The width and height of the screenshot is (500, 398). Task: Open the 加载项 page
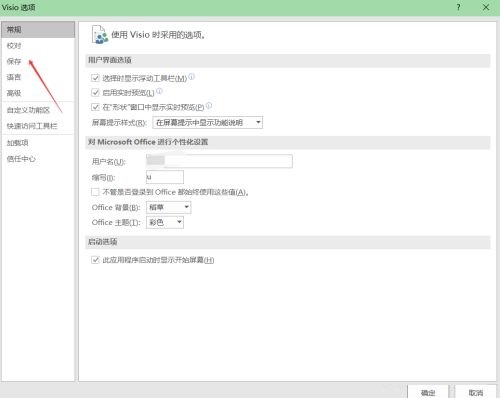click(x=18, y=143)
